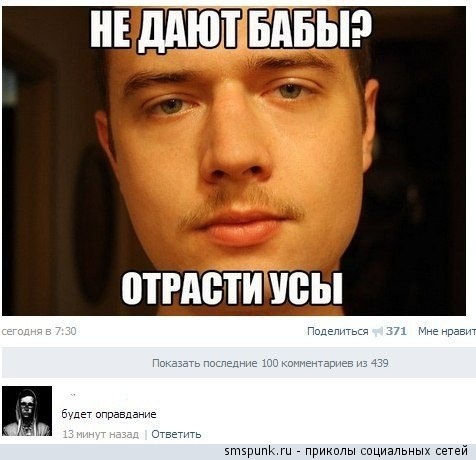Screen dimensions: 476x460
Task: Click the "13 минут назад" comment timestamp
Action: pyautogui.click(x=100, y=434)
